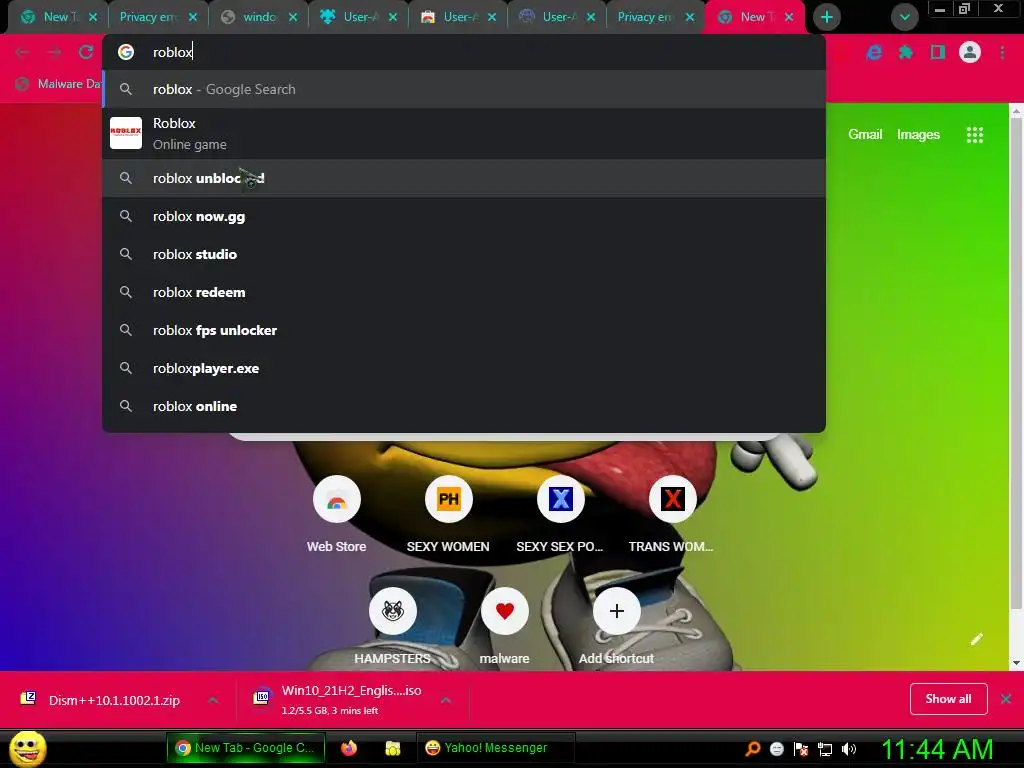Click the Show all downloads button
The width and height of the screenshot is (1024, 768).
(948, 699)
